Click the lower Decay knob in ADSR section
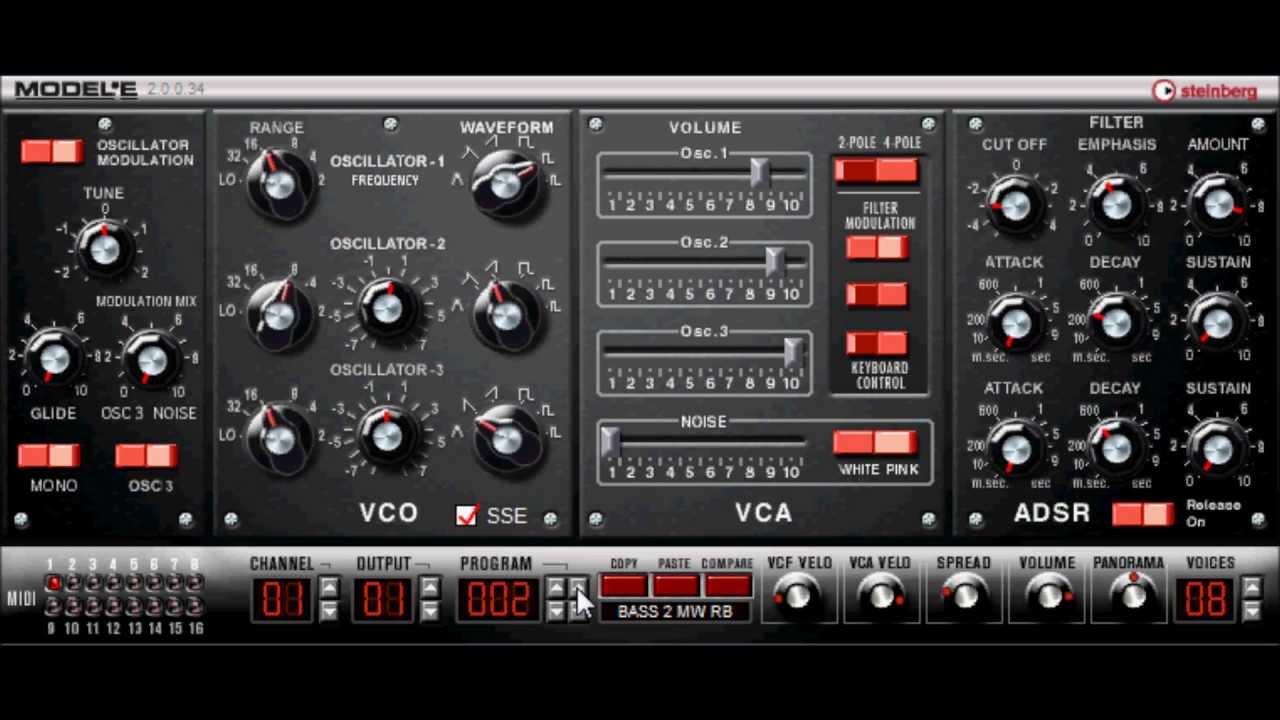The height and width of the screenshot is (720, 1280). click(1116, 448)
